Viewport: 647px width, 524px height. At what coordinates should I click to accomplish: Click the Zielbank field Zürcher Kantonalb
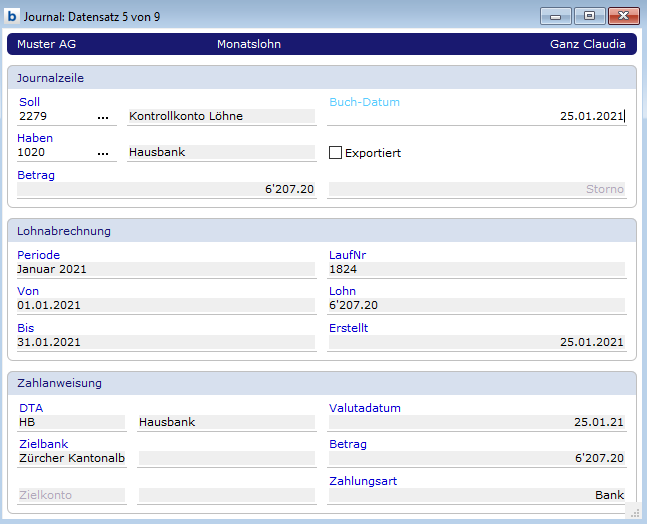pyautogui.click(x=71, y=458)
